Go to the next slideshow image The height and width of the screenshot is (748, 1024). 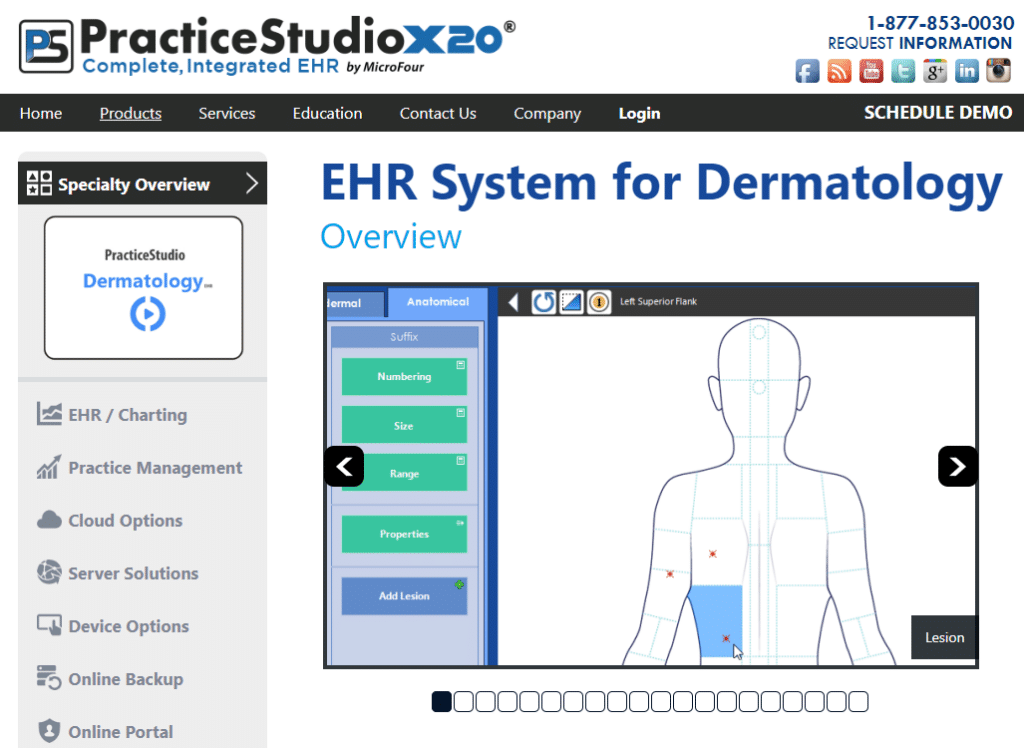pos(957,466)
